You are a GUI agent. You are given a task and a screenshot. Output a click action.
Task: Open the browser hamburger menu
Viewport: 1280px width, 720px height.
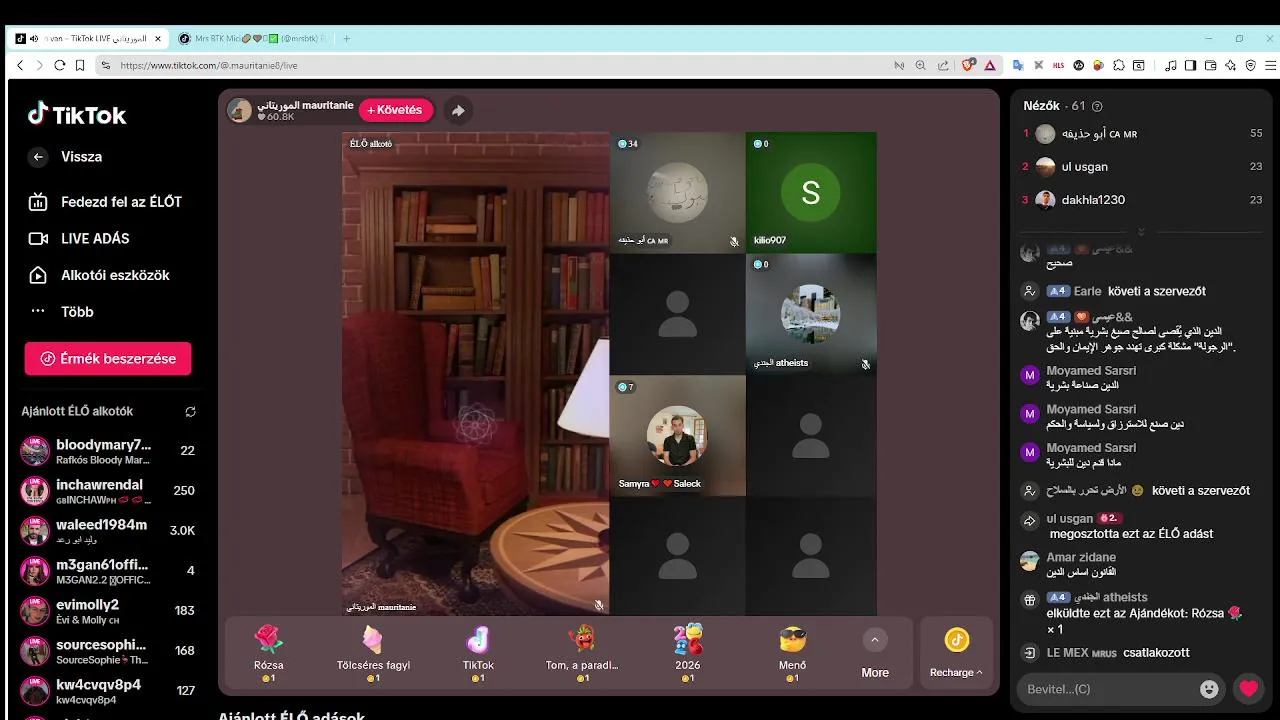(x=1270, y=65)
